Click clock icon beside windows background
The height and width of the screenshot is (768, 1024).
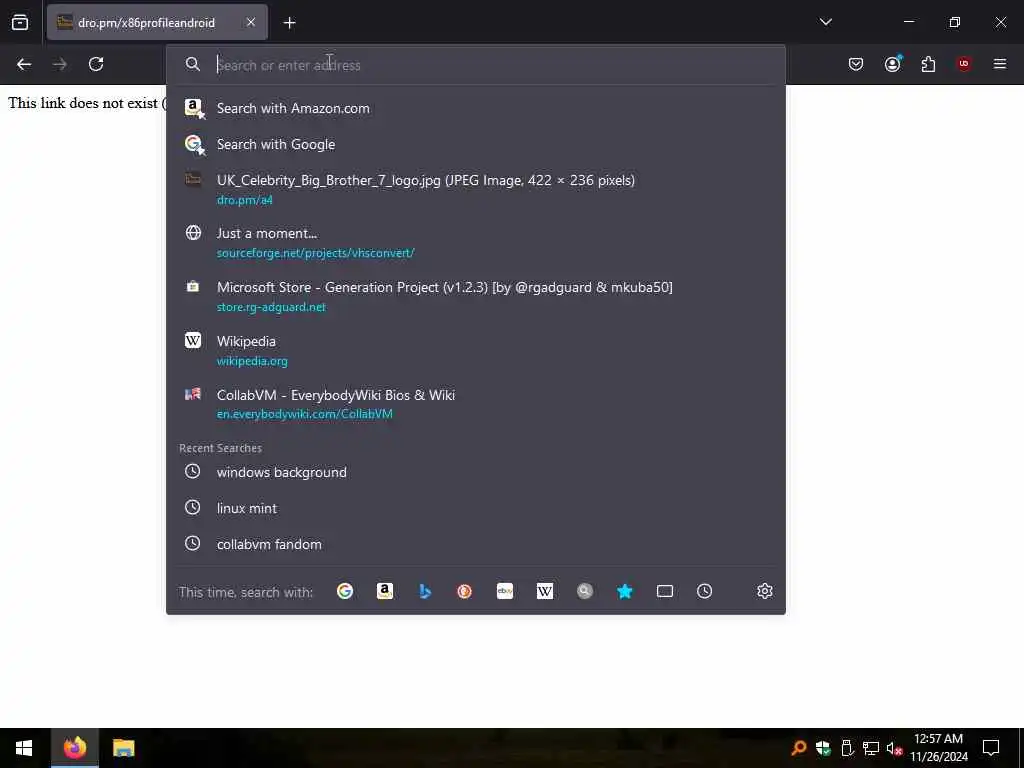[192, 471]
